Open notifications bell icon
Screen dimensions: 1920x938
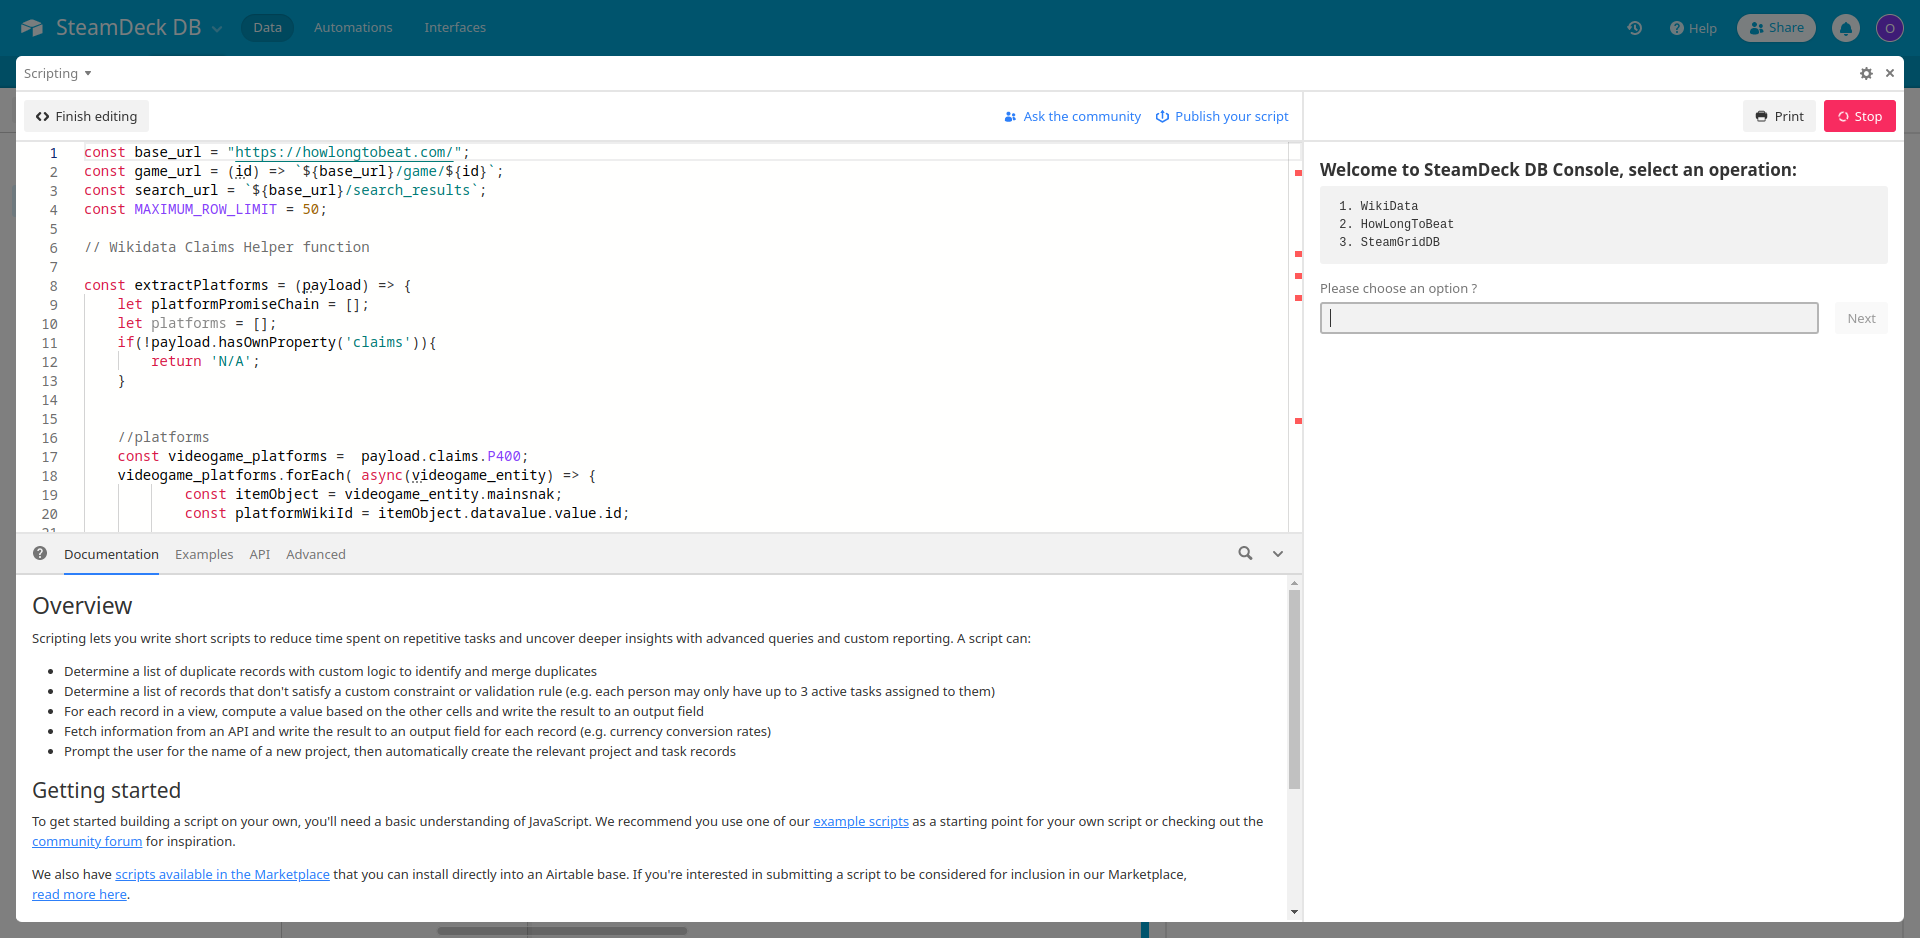[1846, 28]
